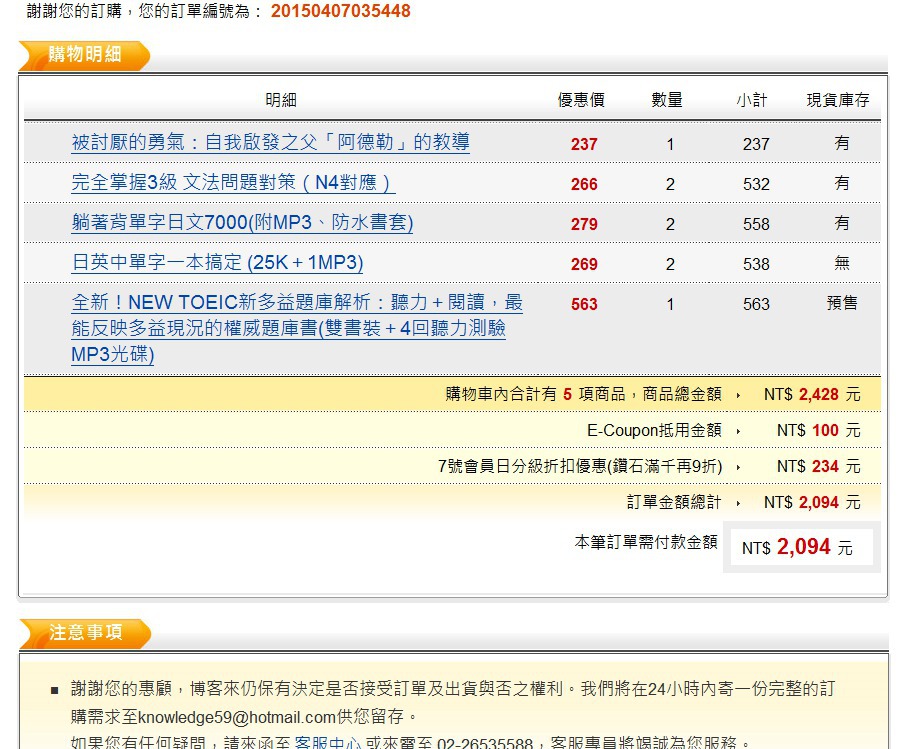Click the 預售 stock status for TOEIC book
Screen dimensions: 902x749
tap(842, 303)
